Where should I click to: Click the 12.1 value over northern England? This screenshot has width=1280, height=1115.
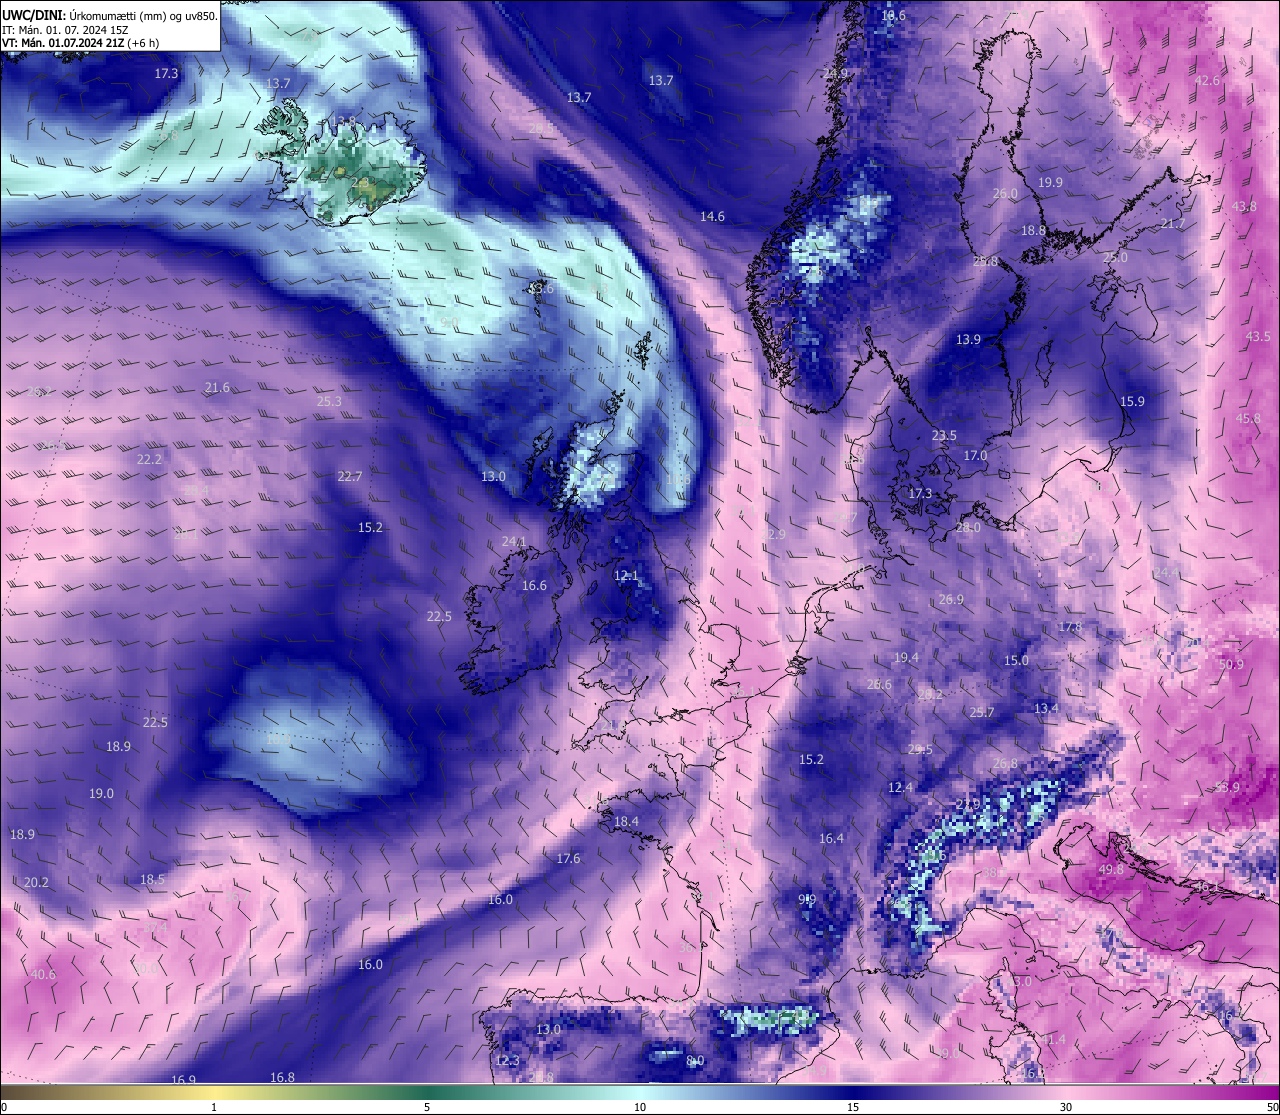[626, 575]
